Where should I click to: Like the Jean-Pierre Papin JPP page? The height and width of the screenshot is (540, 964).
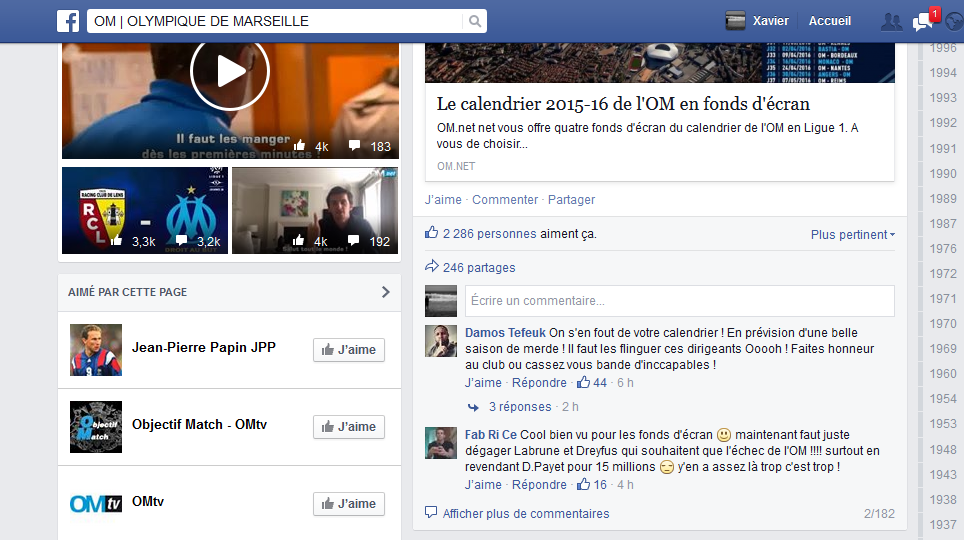pyautogui.click(x=349, y=349)
